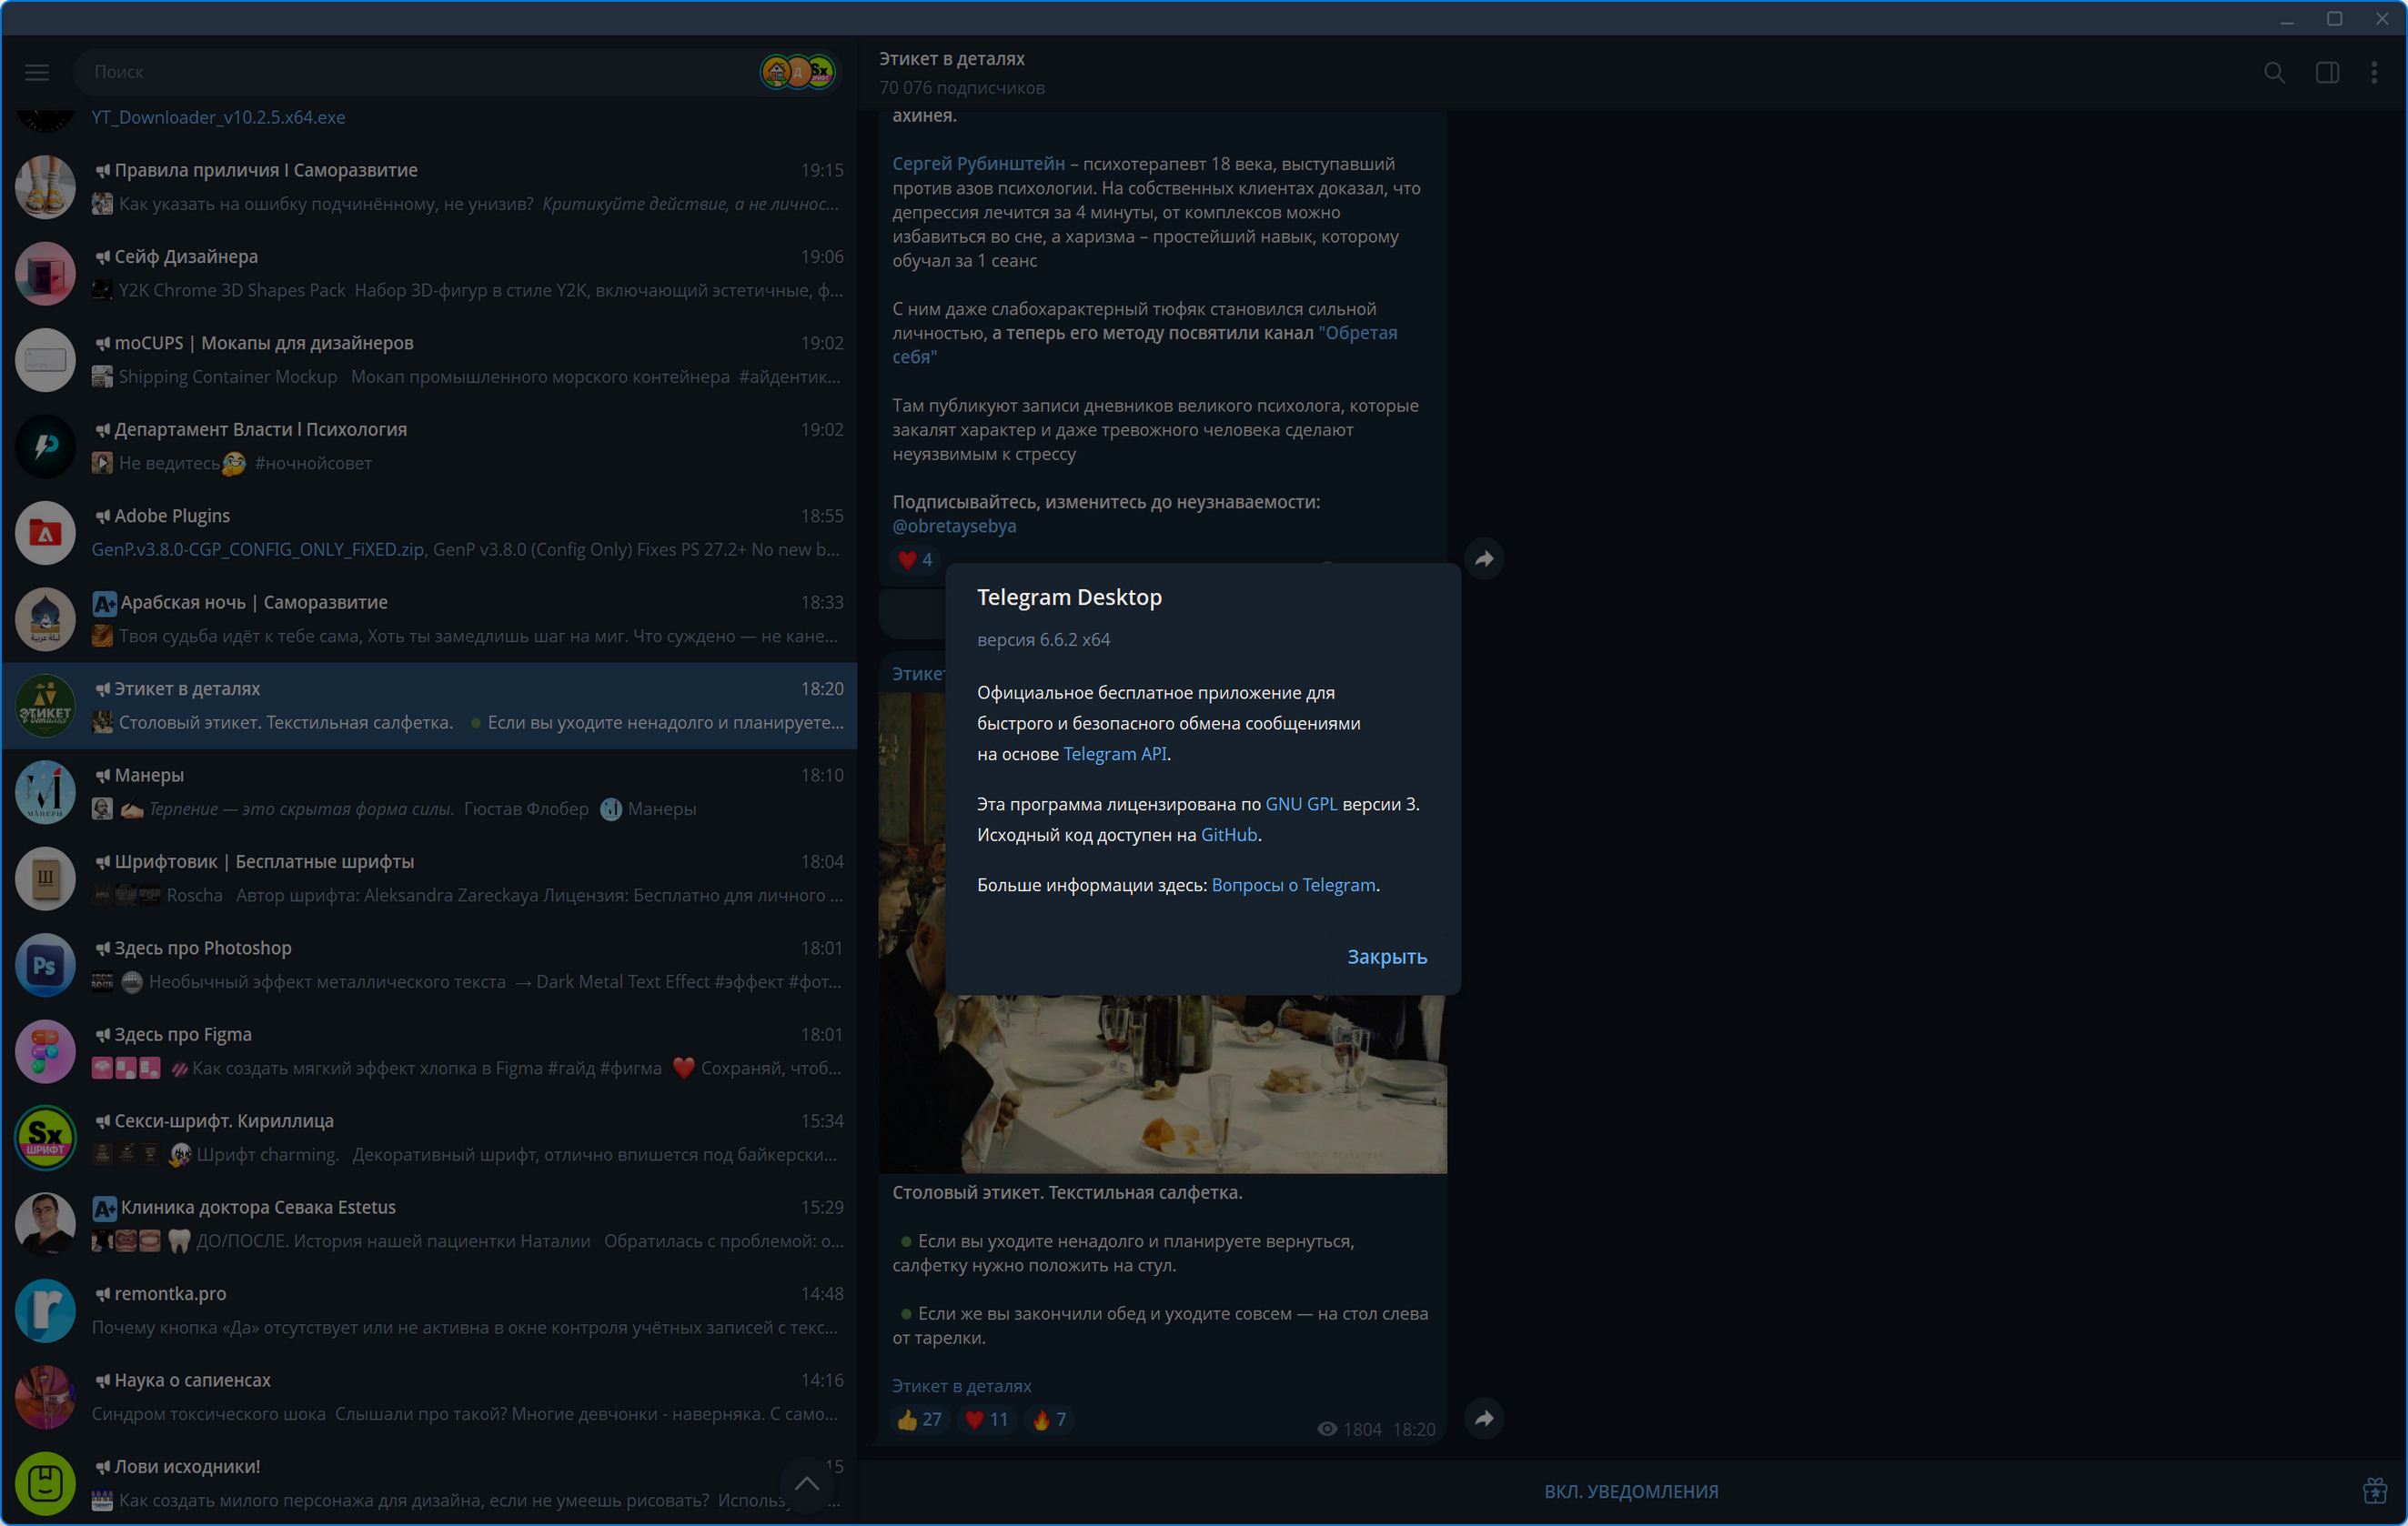Toggle the right info sidebar panel icon
2408x1526 pixels.
click(x=2327, y=73)
